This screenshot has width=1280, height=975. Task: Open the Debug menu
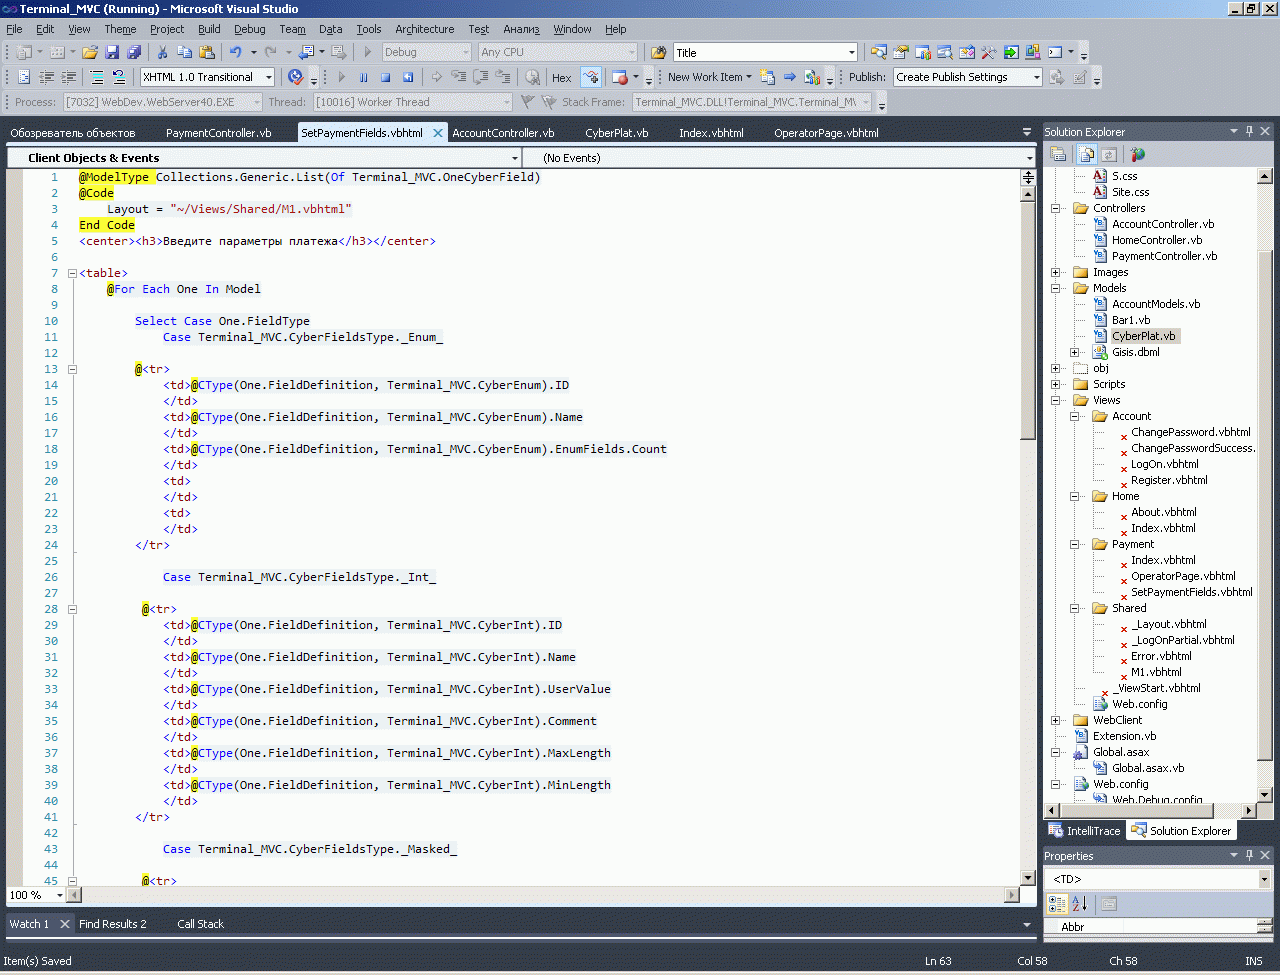click(x=249, y=29)
